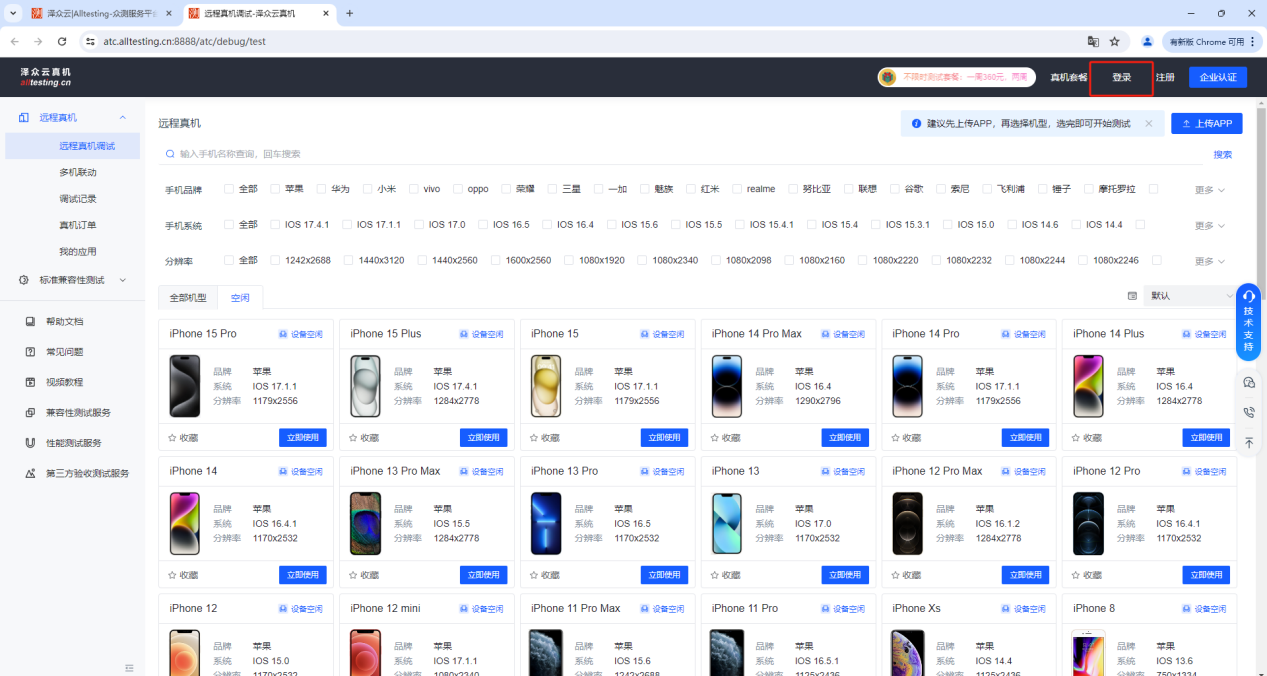Expand the 标准兼容性测试 sidebar menu
The image size is (1267, 676).
72,280
